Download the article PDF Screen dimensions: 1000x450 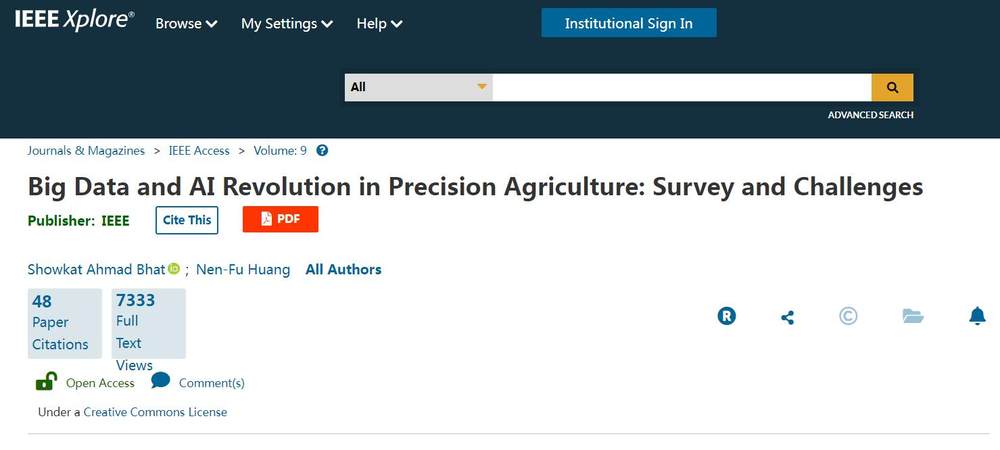pos(280,219)
